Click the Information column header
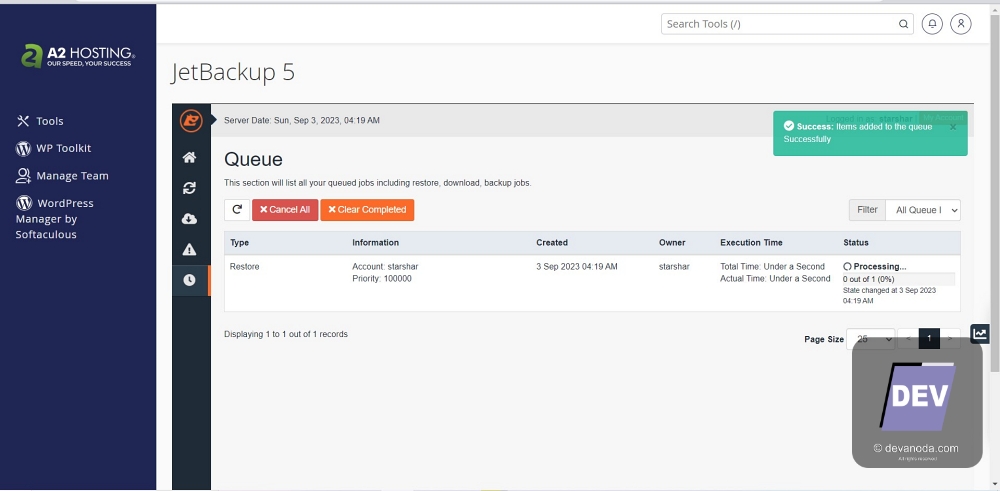Screen dimensions: 1000x491 (376, 242)
